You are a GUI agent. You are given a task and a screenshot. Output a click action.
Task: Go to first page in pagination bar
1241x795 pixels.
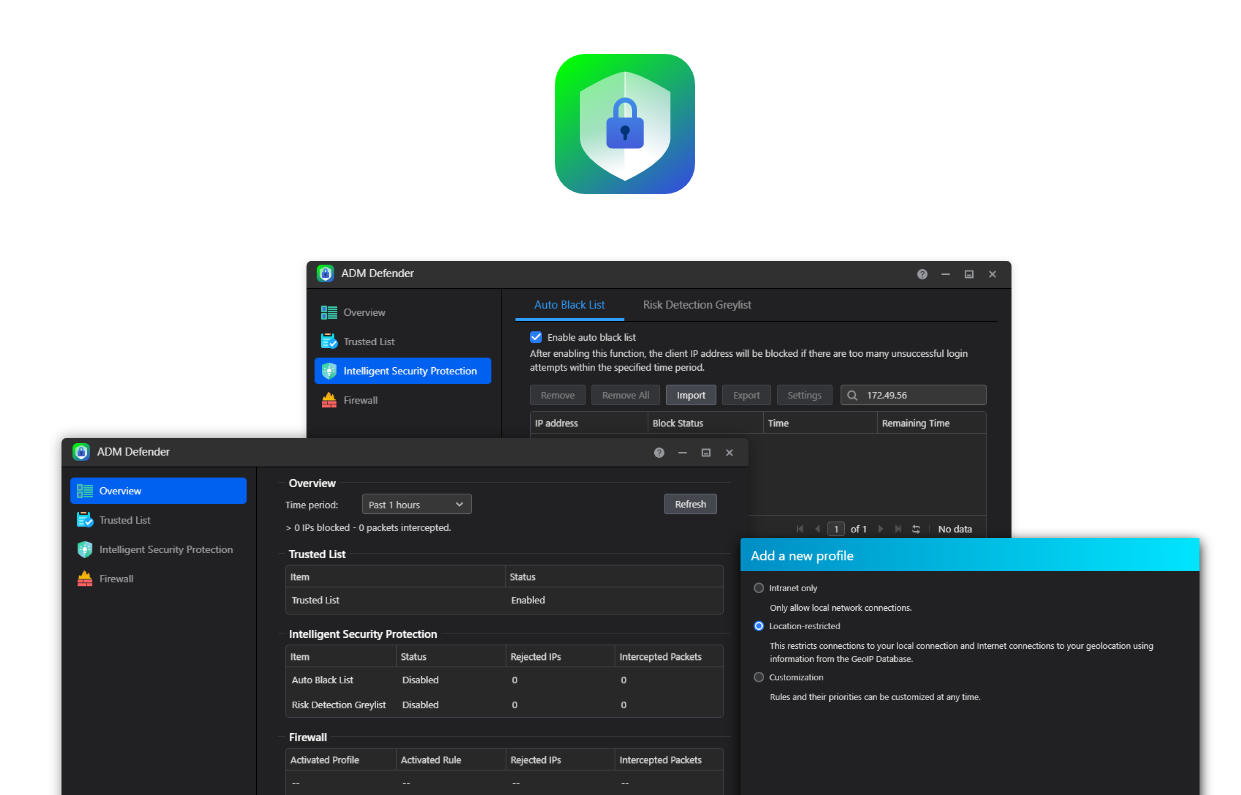800,529
